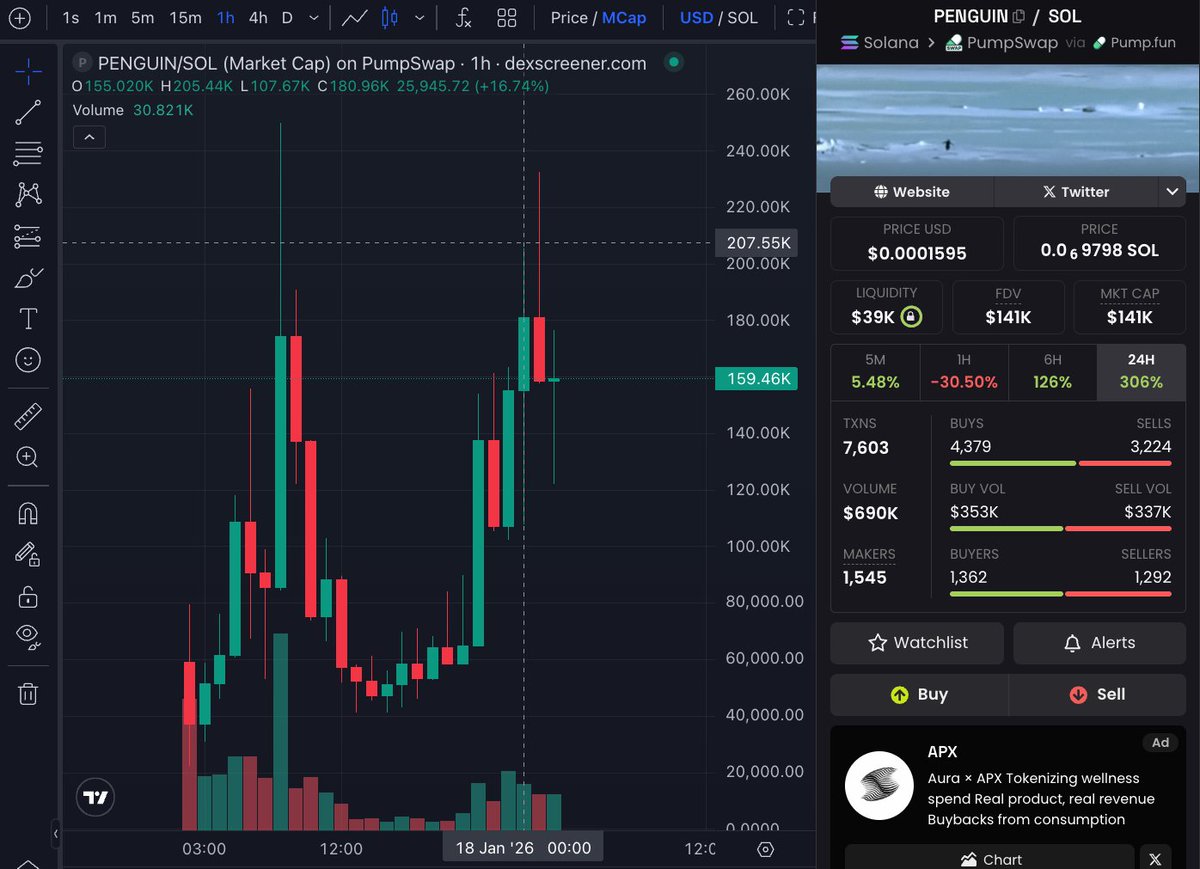
Task: Switch chart display from MCap to Price
Action: 569,17
